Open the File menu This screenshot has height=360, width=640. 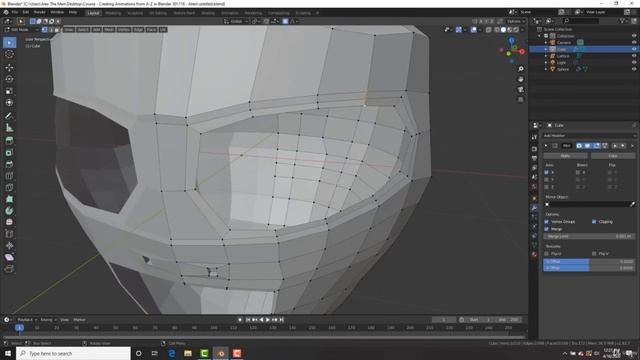(15, 12)
